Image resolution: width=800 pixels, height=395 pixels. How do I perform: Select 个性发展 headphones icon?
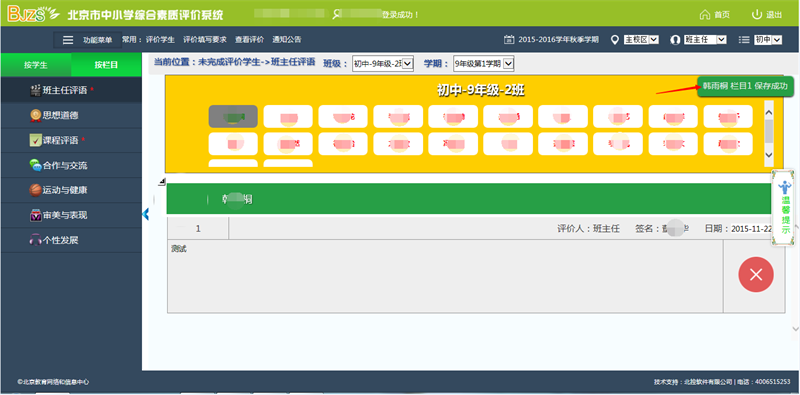point(35,240)
